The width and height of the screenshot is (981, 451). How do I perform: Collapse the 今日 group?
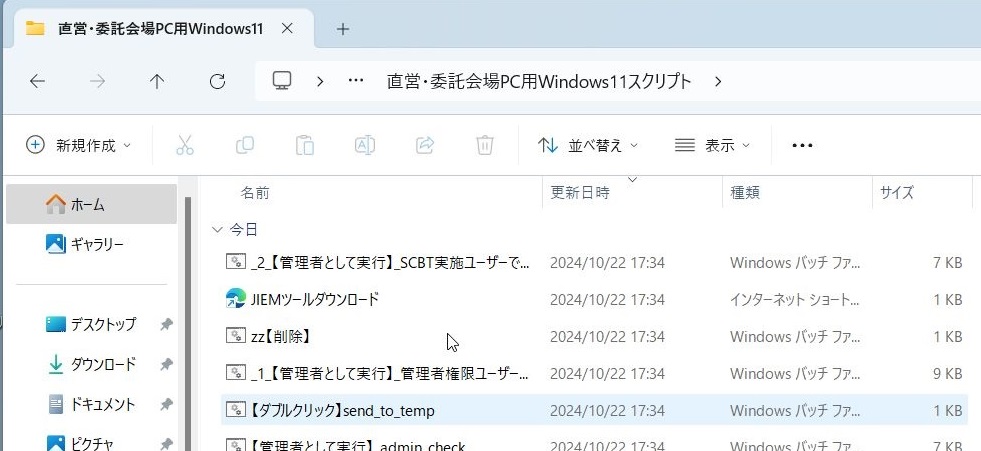pos(217,230)
